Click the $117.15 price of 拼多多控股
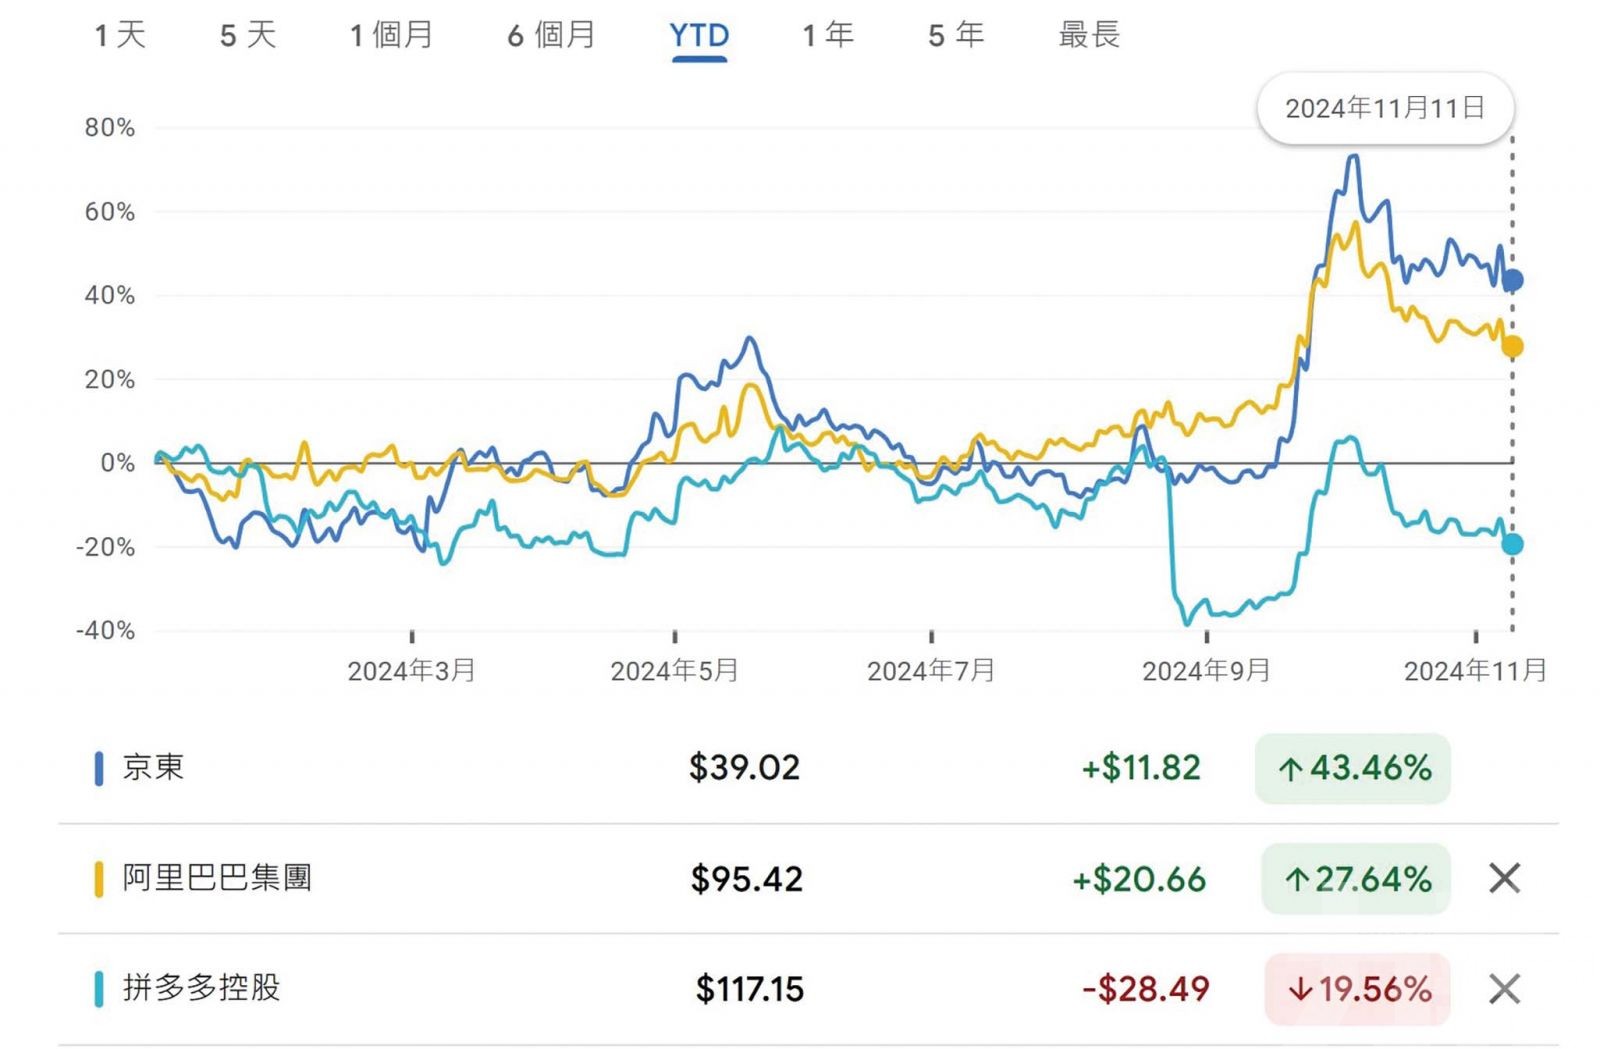Viewport: 1600px width, 1049px height. pyautogui.click(x=750, y=989)
